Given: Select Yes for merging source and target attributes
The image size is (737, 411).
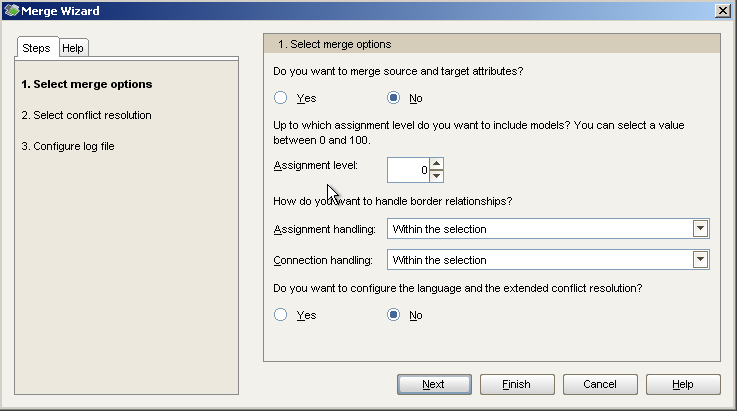Looking at the screenshot, I should [x=281, y=98].
